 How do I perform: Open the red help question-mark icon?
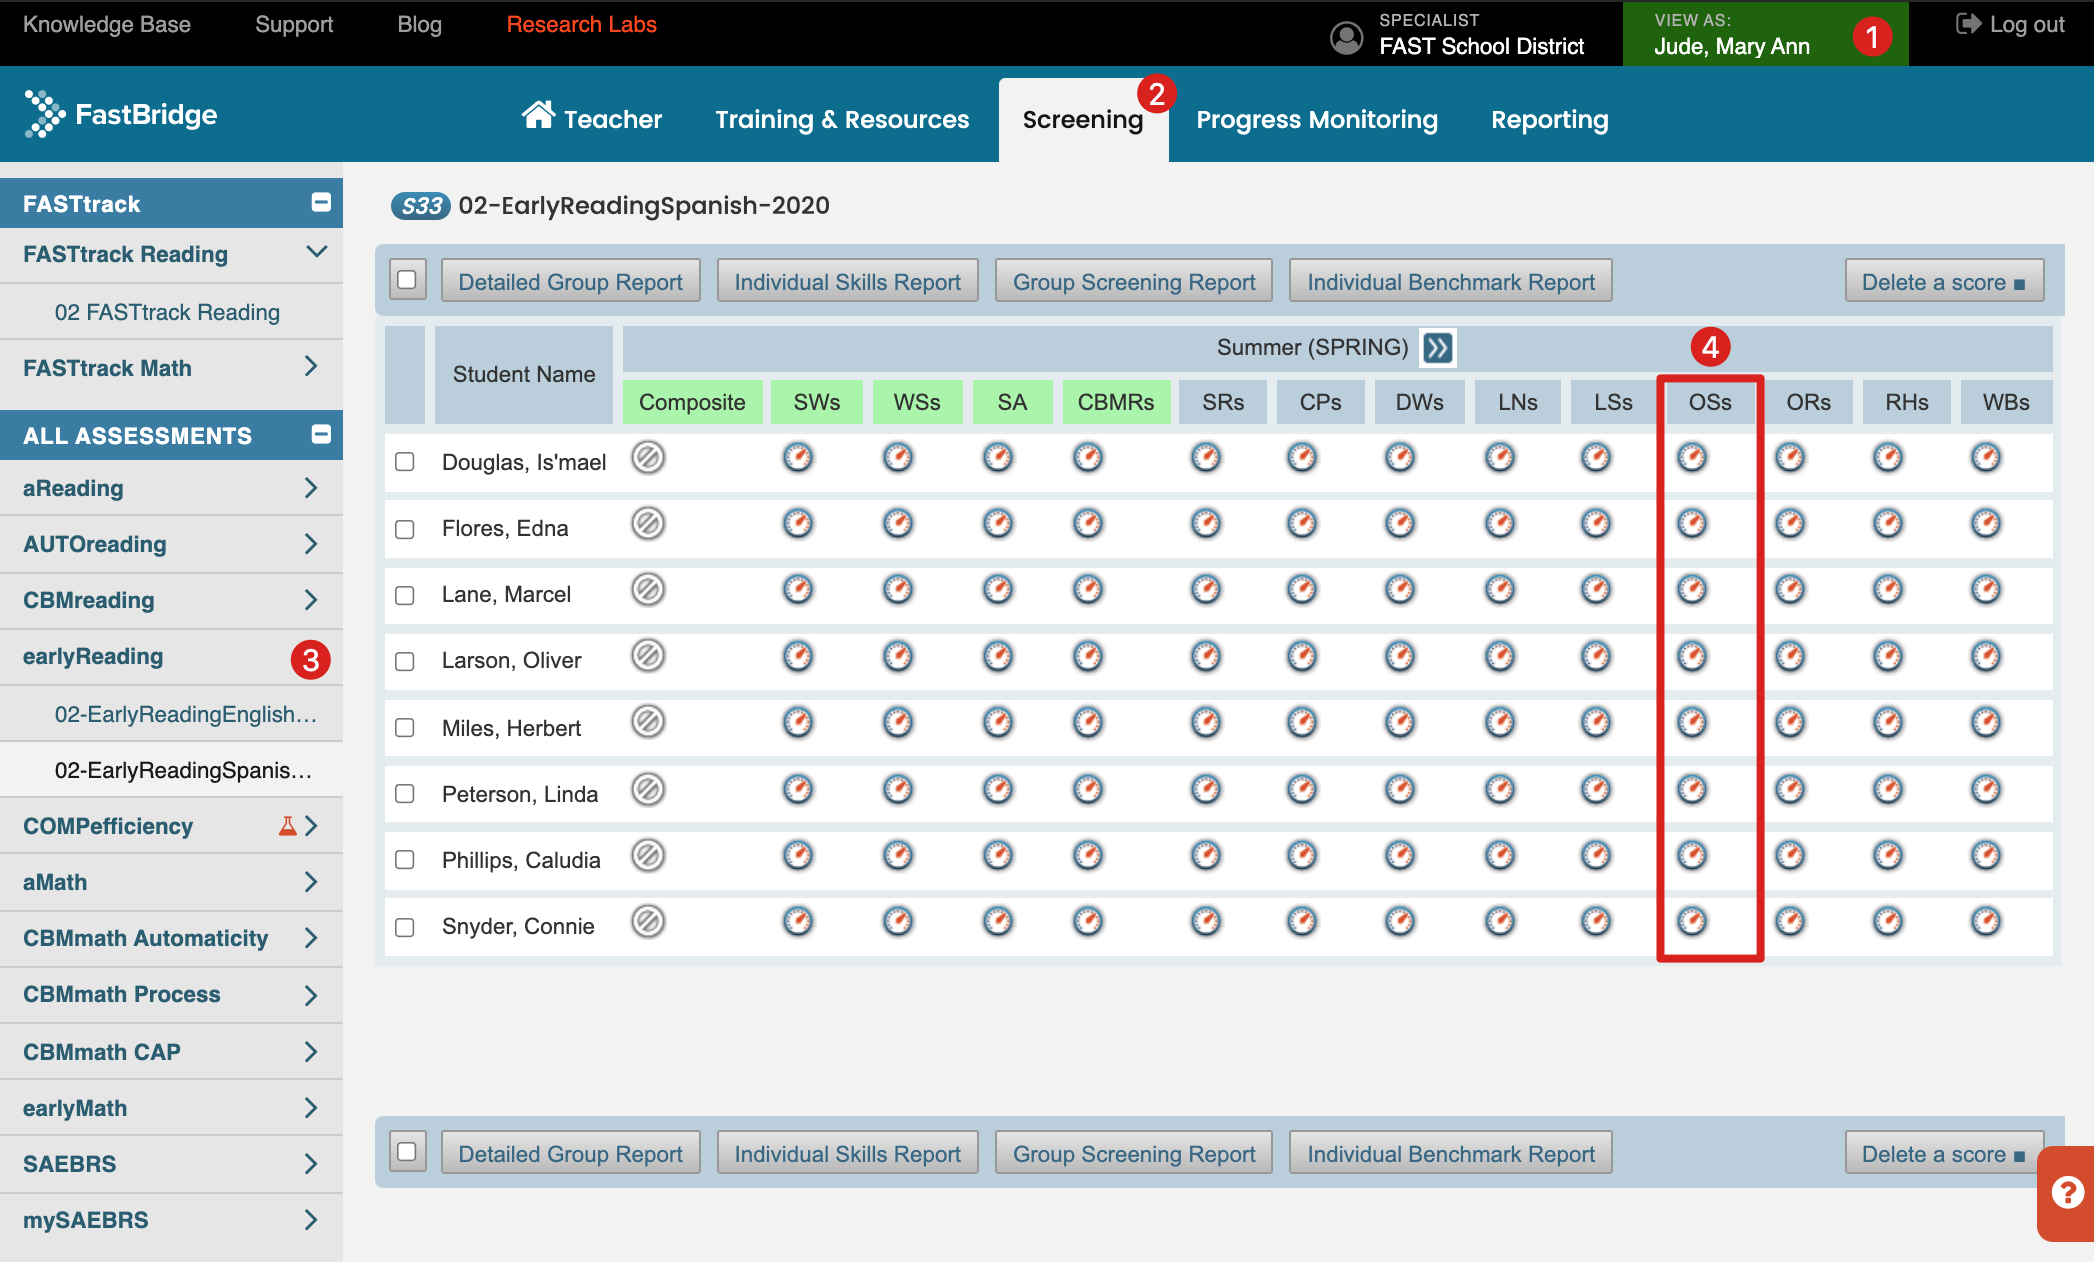tap(2067, 1191)
